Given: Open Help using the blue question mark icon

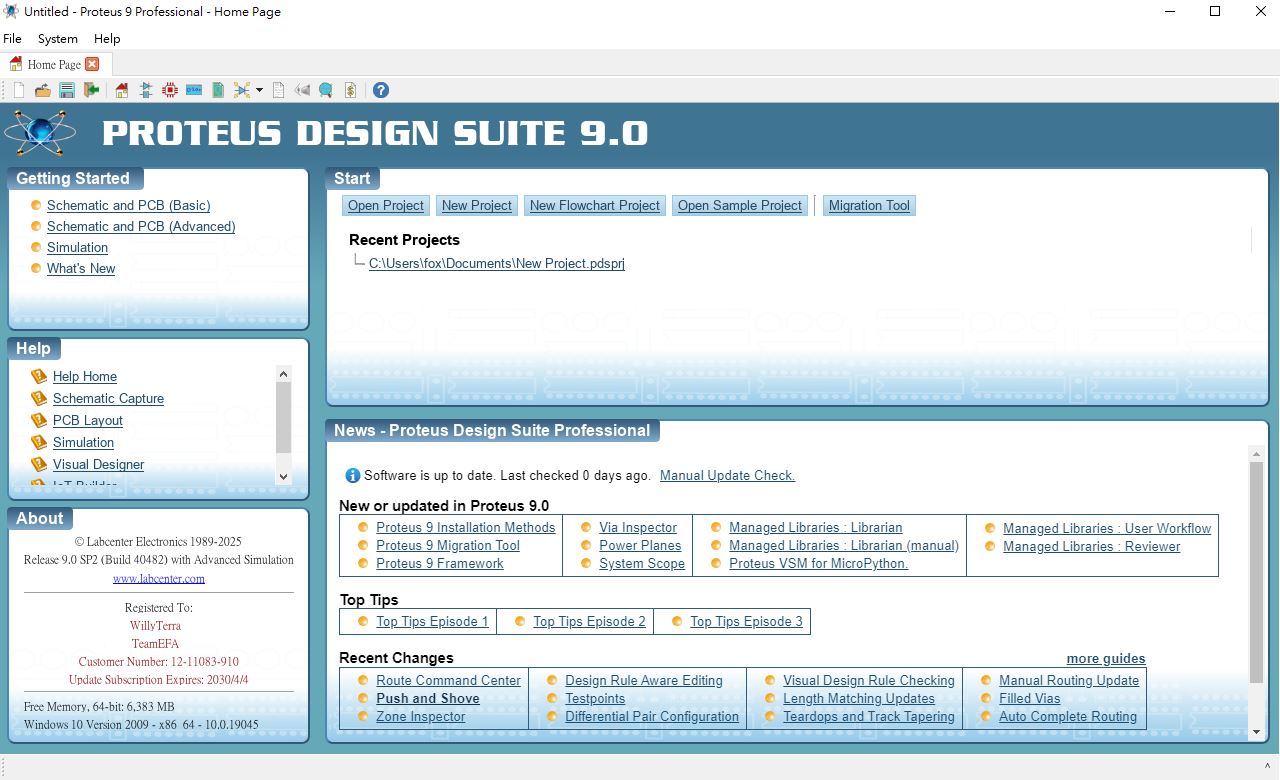Looking at the screenshot, I should coord(381,90).
